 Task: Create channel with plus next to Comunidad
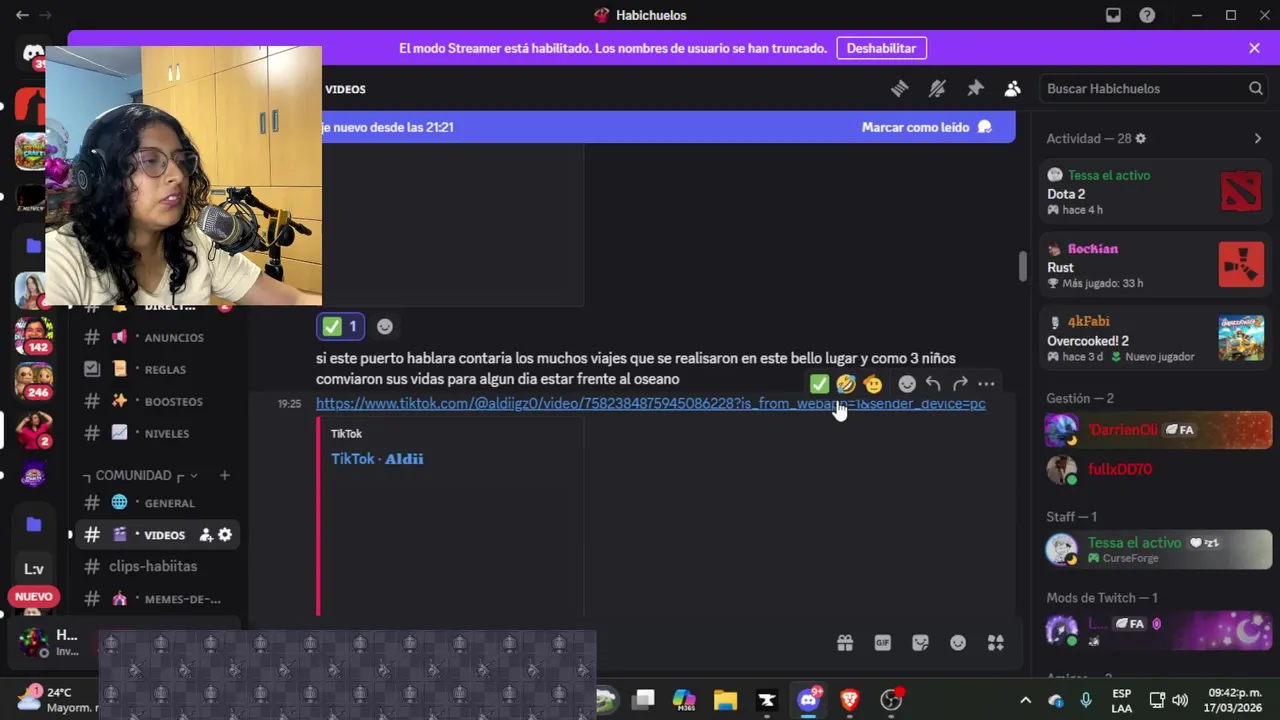click(x=225, y=475)
